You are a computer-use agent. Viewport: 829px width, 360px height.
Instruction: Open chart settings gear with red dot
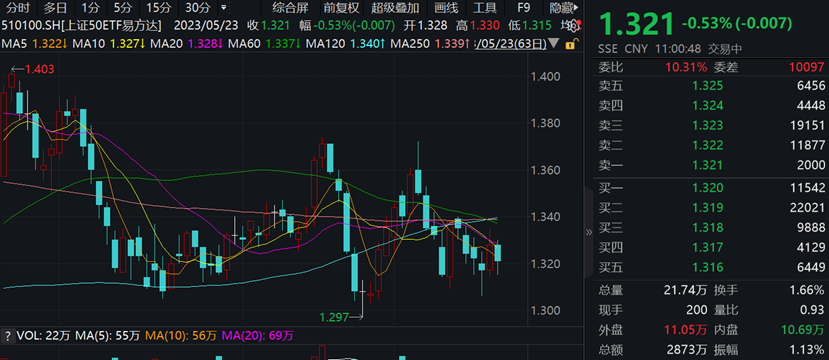click(574, 25)
